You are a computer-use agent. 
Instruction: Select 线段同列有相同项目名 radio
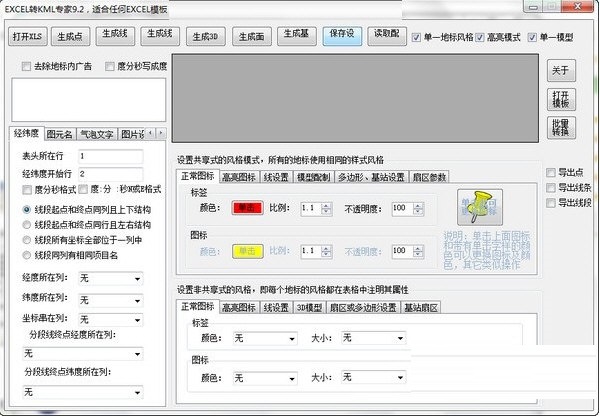coord(26,255)
